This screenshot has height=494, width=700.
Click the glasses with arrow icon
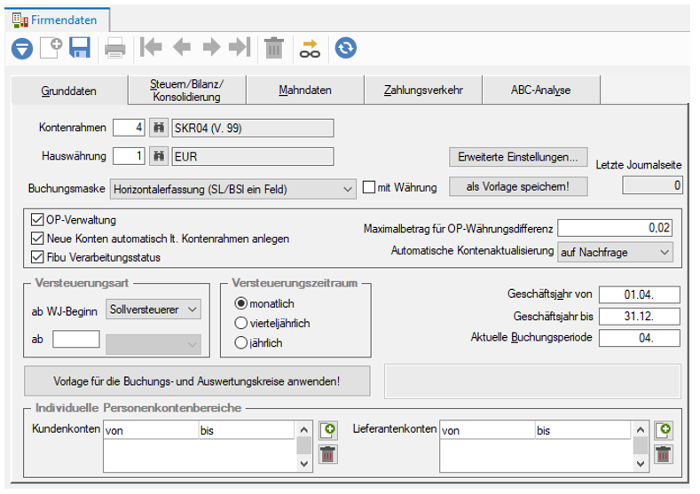pyautogui.click(x=310, y=49)
